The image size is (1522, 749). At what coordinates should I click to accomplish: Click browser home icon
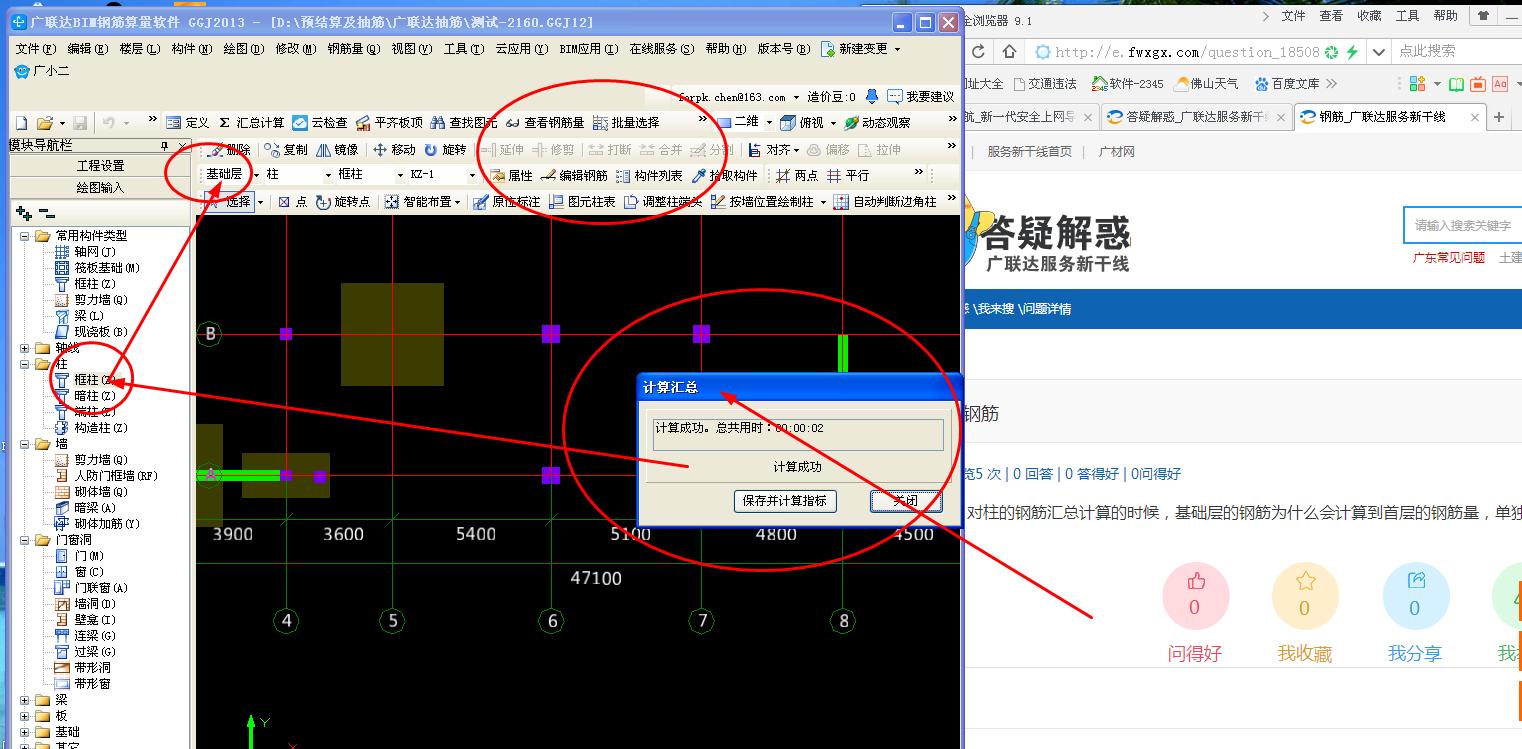1009,51
